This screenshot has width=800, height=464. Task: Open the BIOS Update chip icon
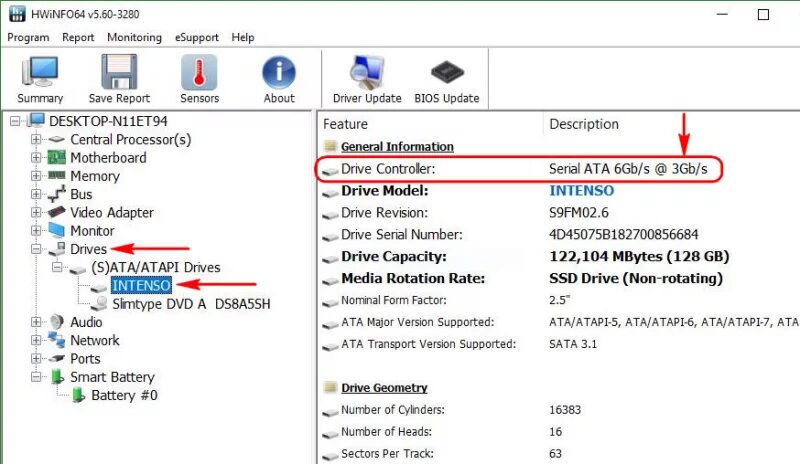tap(447, 73)
